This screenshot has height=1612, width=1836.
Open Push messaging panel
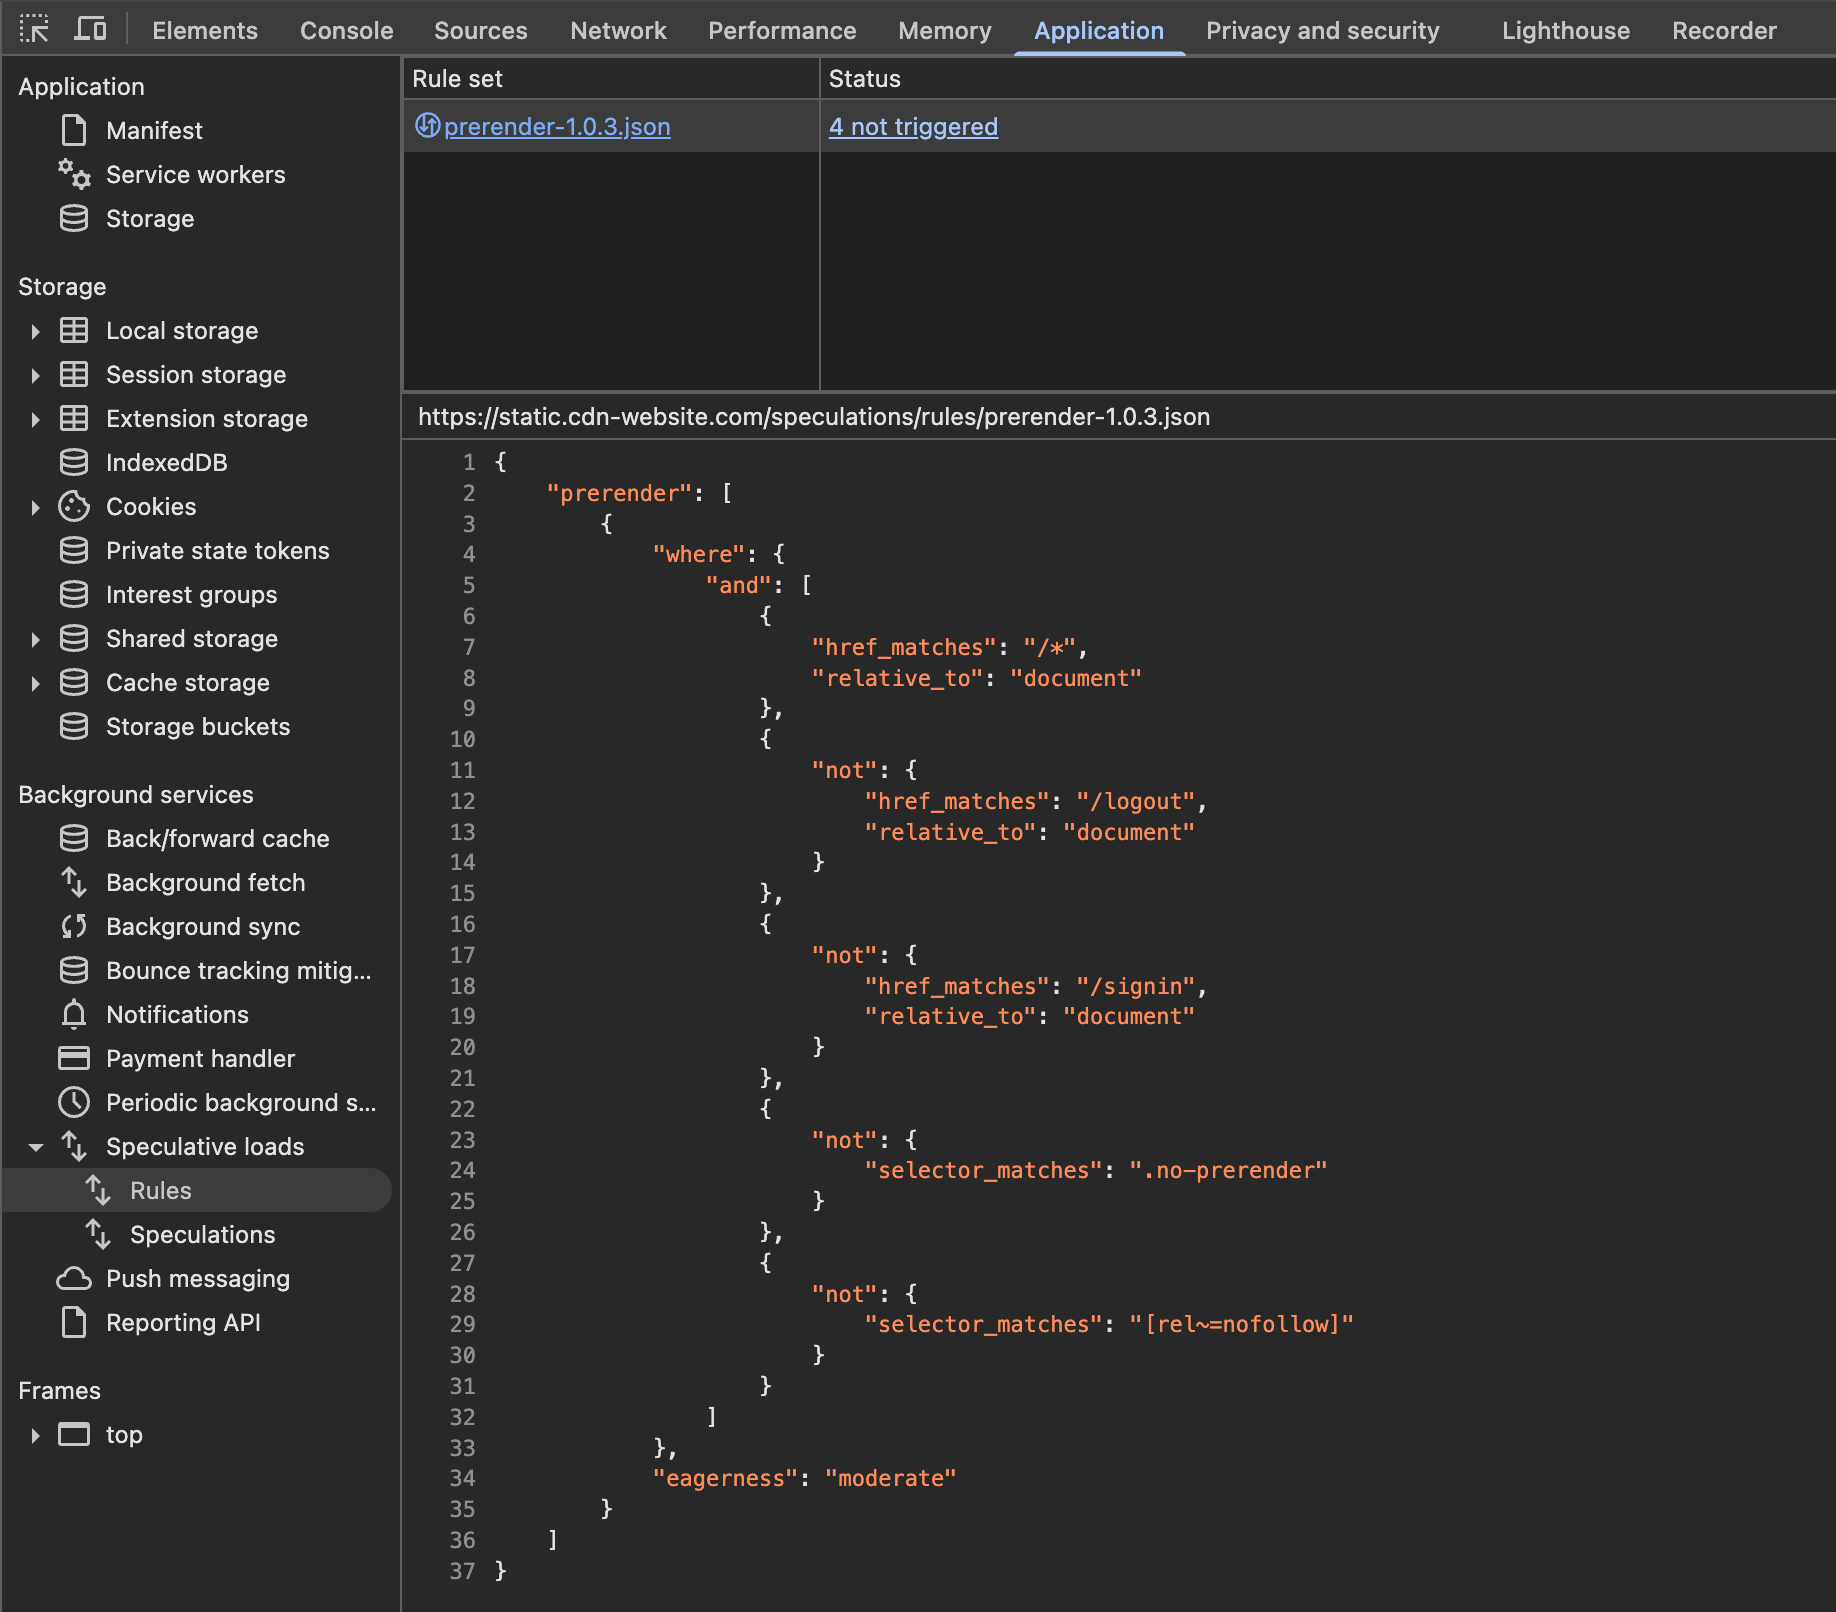[x=197, y=1278]
